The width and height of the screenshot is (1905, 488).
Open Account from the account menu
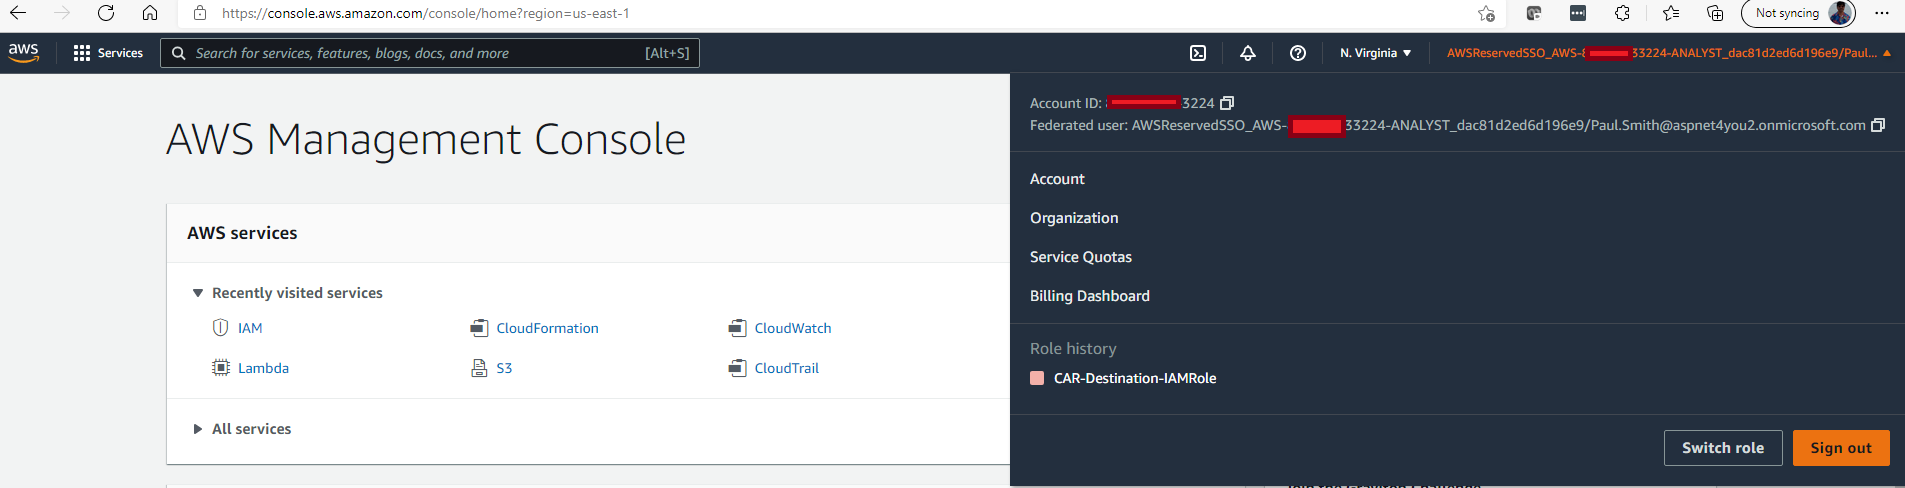pyautogui.click(x=1057, y=179)
